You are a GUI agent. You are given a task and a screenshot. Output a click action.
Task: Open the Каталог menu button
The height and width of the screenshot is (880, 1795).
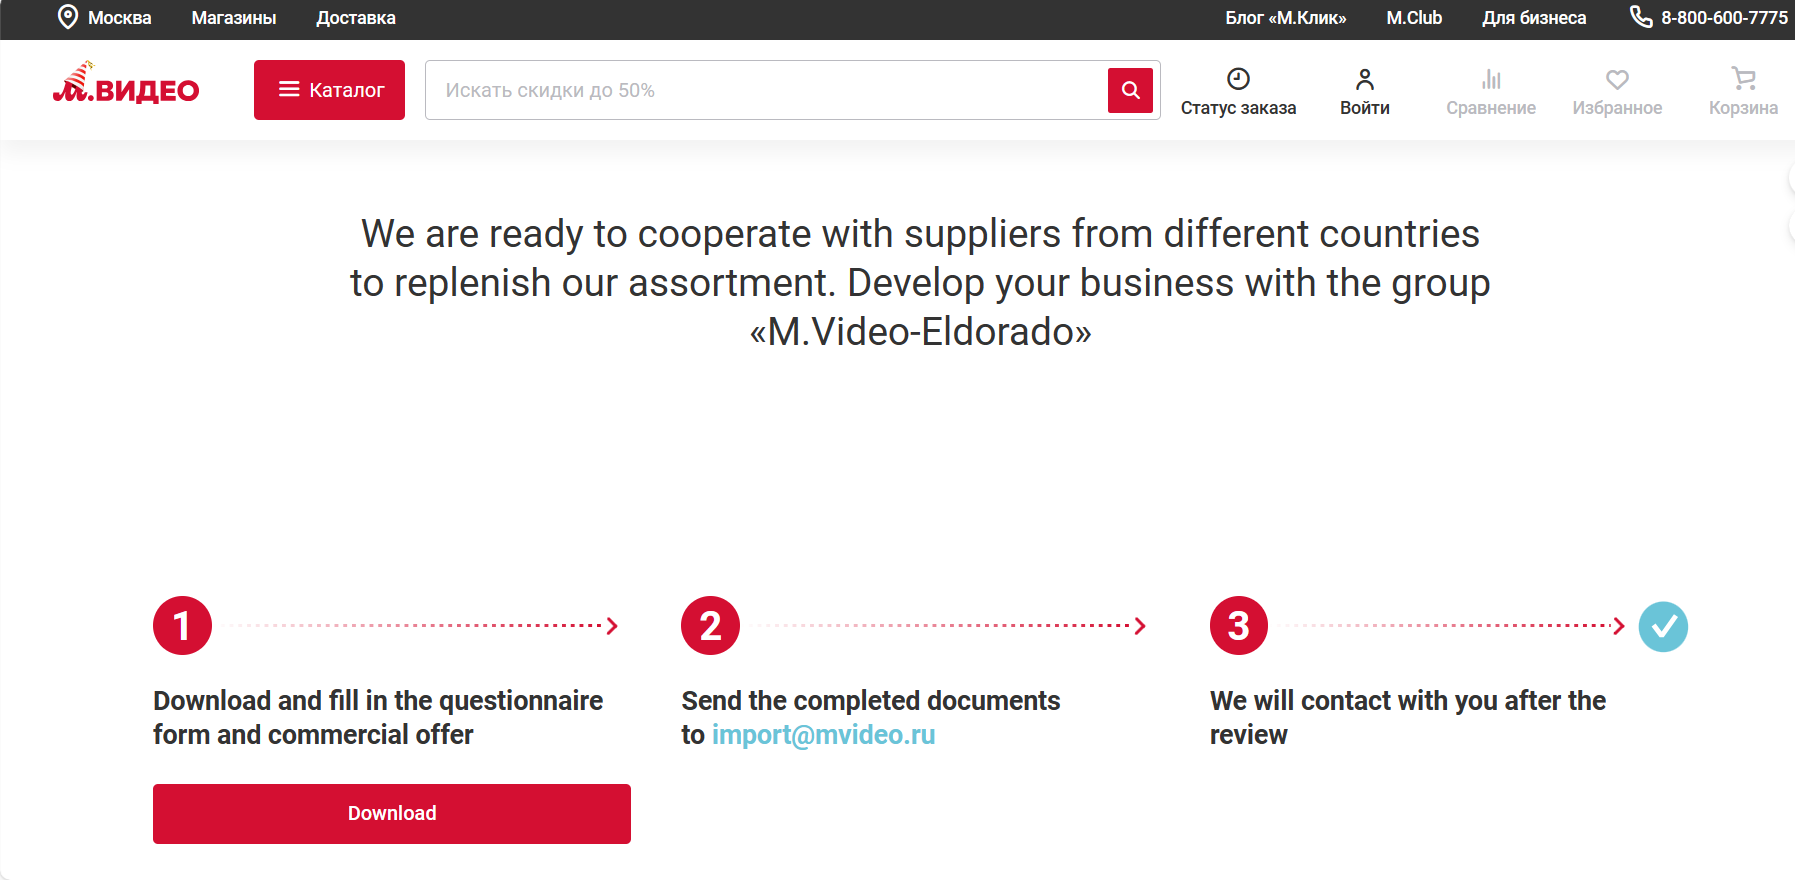click(x=329, y=90)
